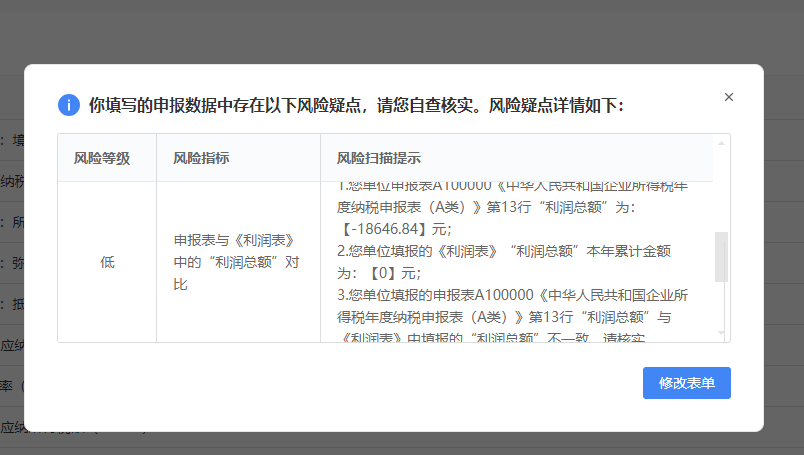Click the scroll down arrow of table
This screenshot has width=804, height=455.
coord(721,333)
